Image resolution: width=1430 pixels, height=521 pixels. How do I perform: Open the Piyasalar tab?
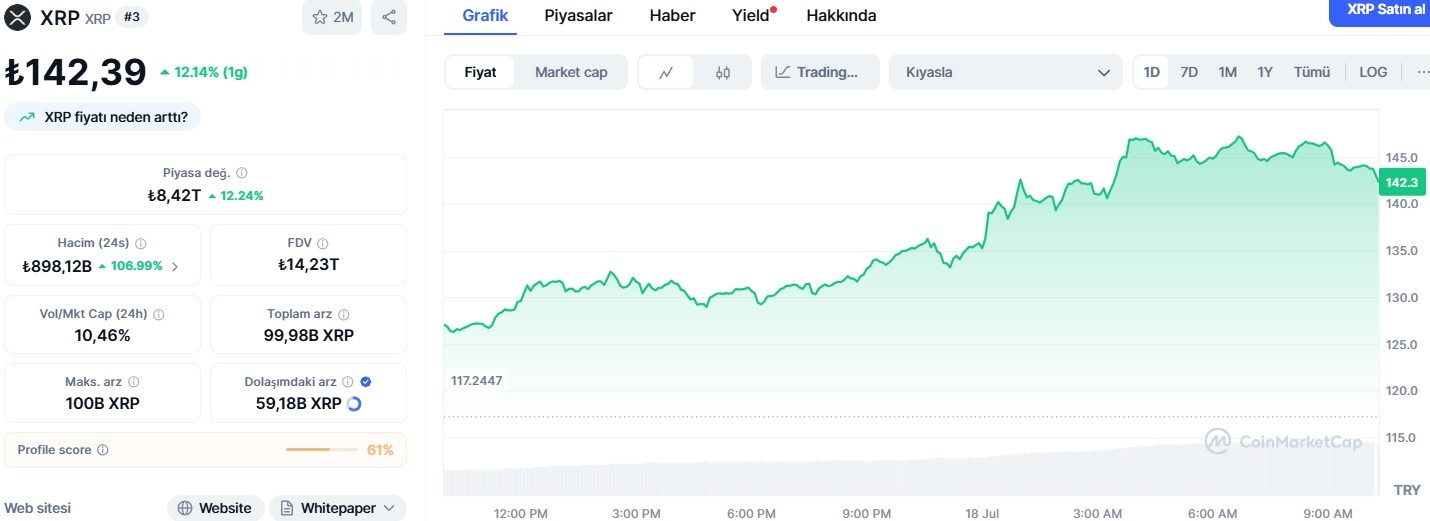(x=578, y=16)
